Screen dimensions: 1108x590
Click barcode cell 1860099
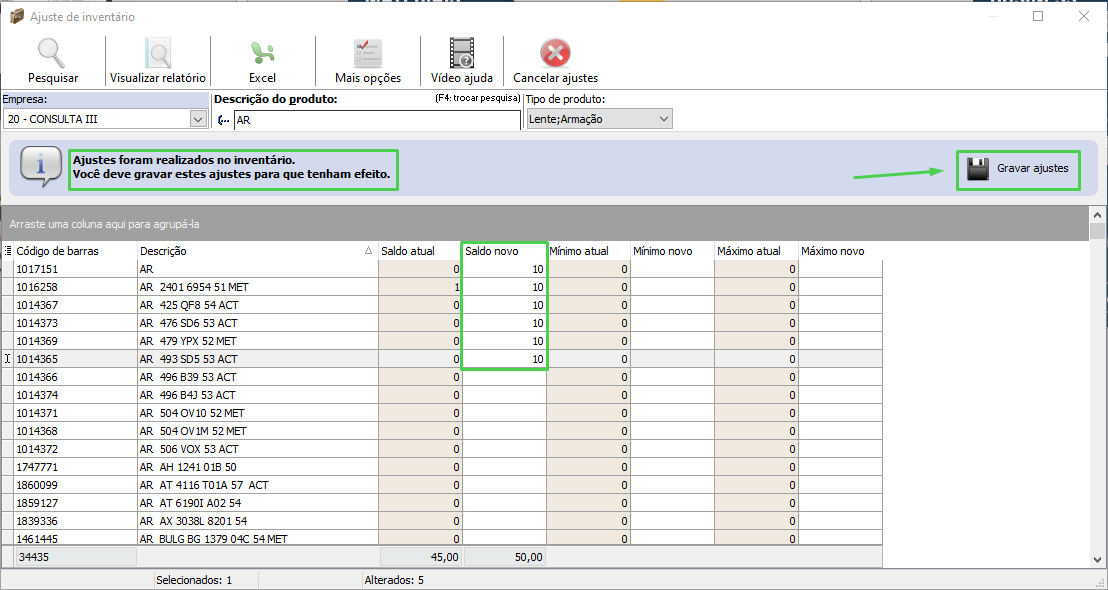[75, 485]
